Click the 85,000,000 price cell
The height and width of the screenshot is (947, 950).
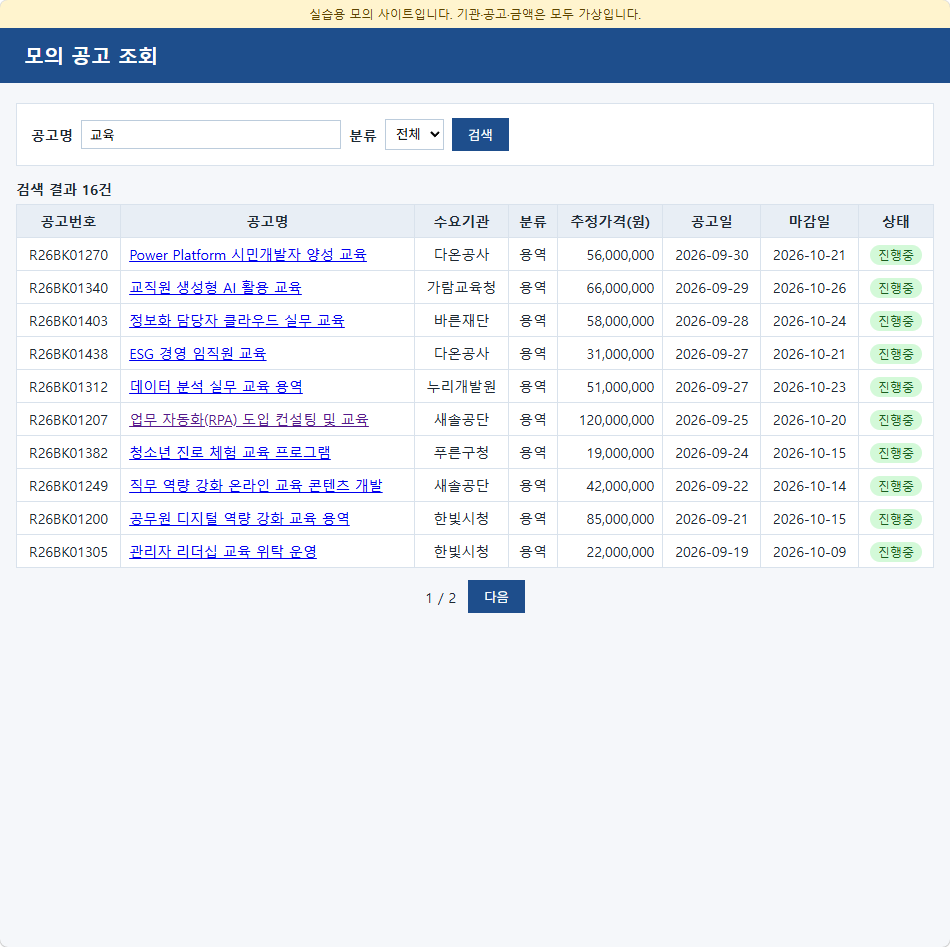coord(610,519)
